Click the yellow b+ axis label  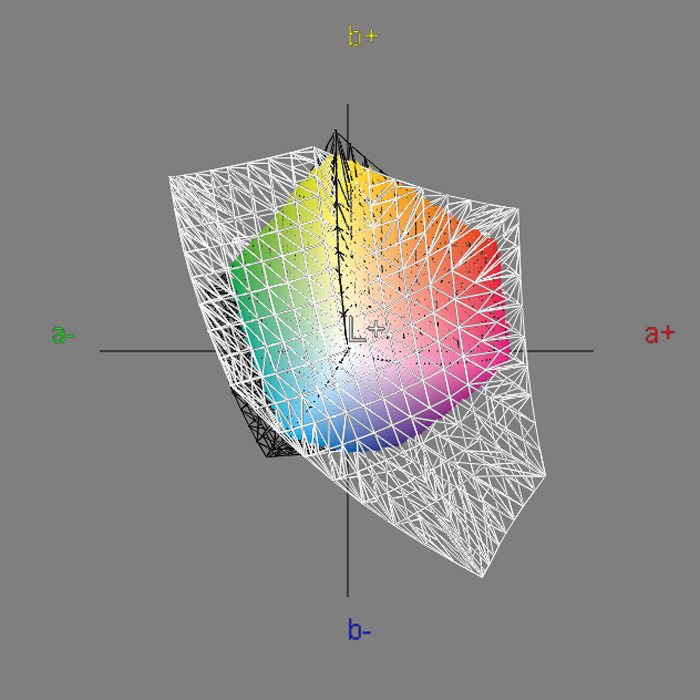(x=363, y=36)
